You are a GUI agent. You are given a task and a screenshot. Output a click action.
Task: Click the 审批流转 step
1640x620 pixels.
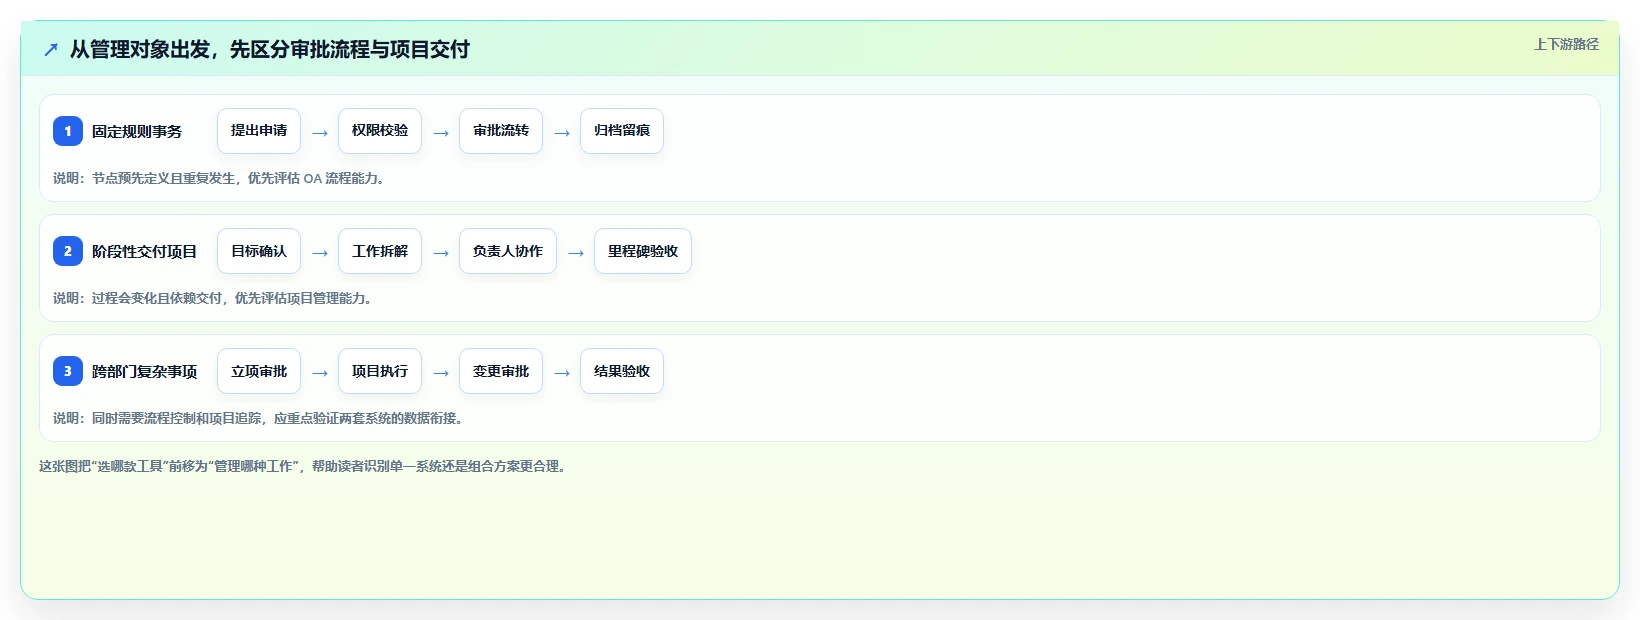pos(501,131)
